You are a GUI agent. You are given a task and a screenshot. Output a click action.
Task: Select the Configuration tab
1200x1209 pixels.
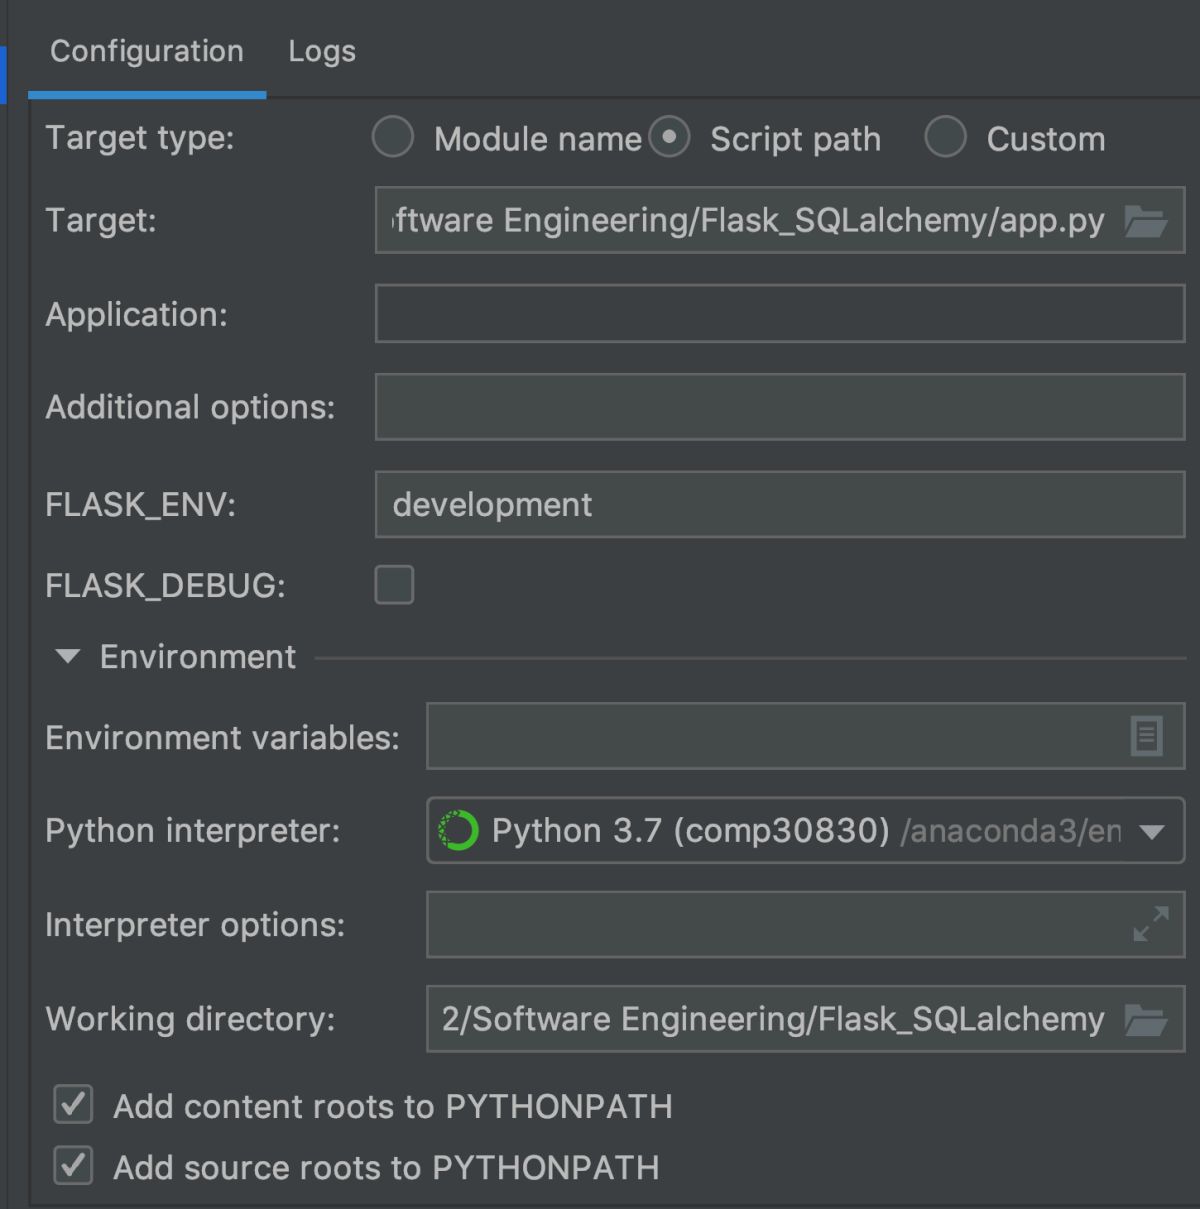147,51
